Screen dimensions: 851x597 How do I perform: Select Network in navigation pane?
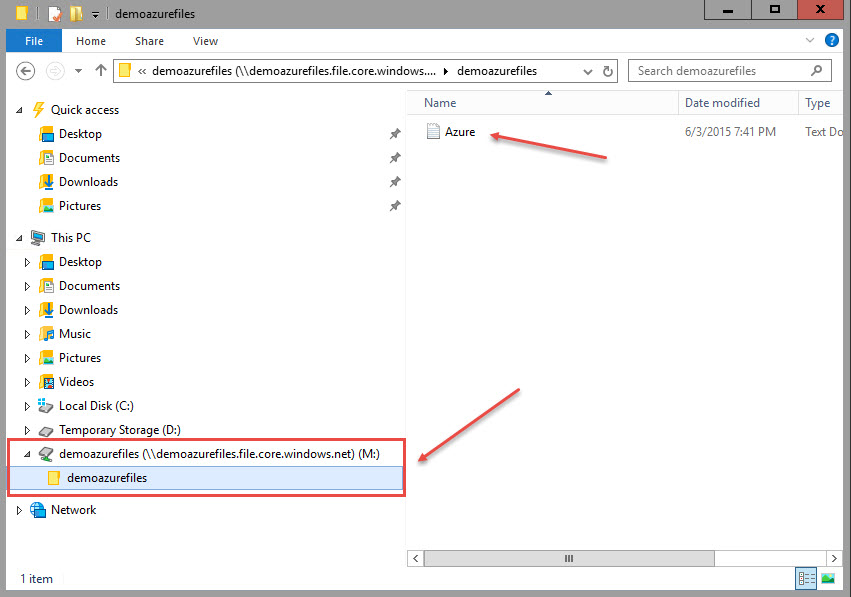73,510
